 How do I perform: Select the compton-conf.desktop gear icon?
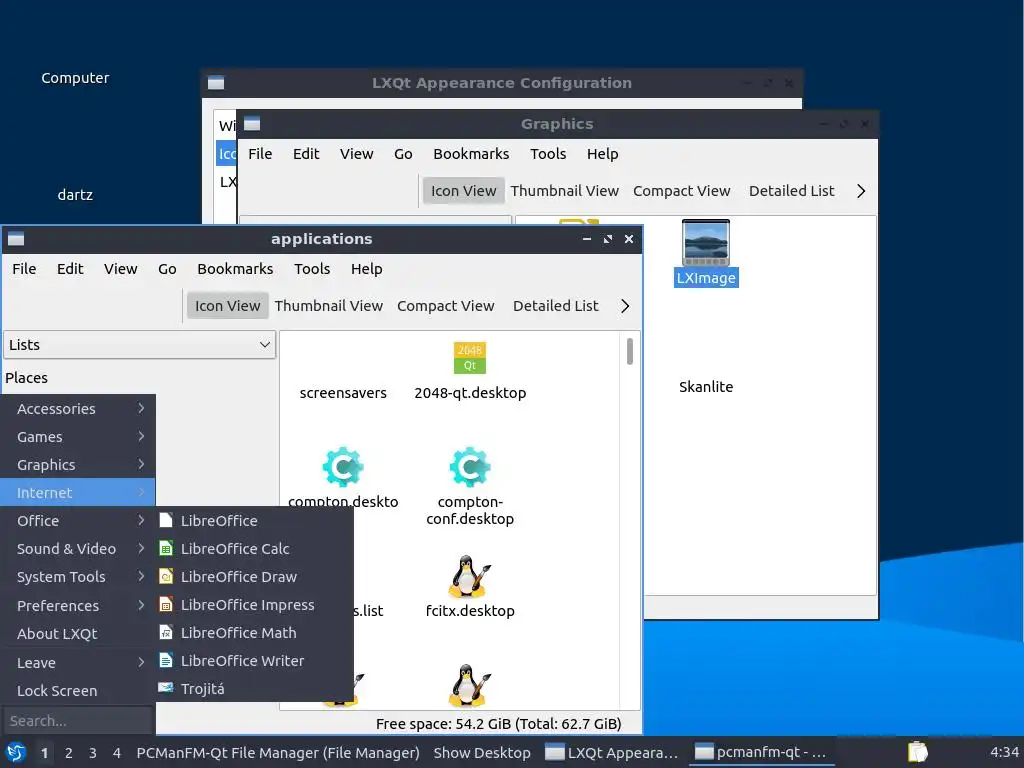(470, 467)
